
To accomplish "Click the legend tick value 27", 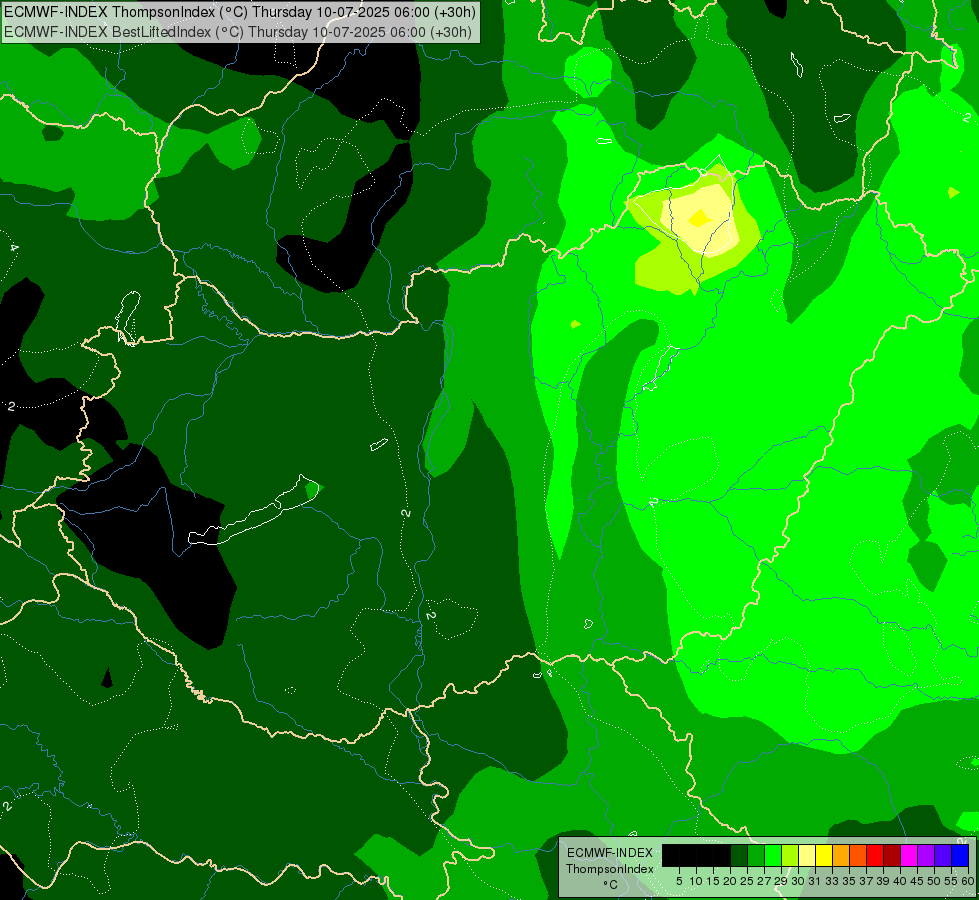I will pos(764,881).
